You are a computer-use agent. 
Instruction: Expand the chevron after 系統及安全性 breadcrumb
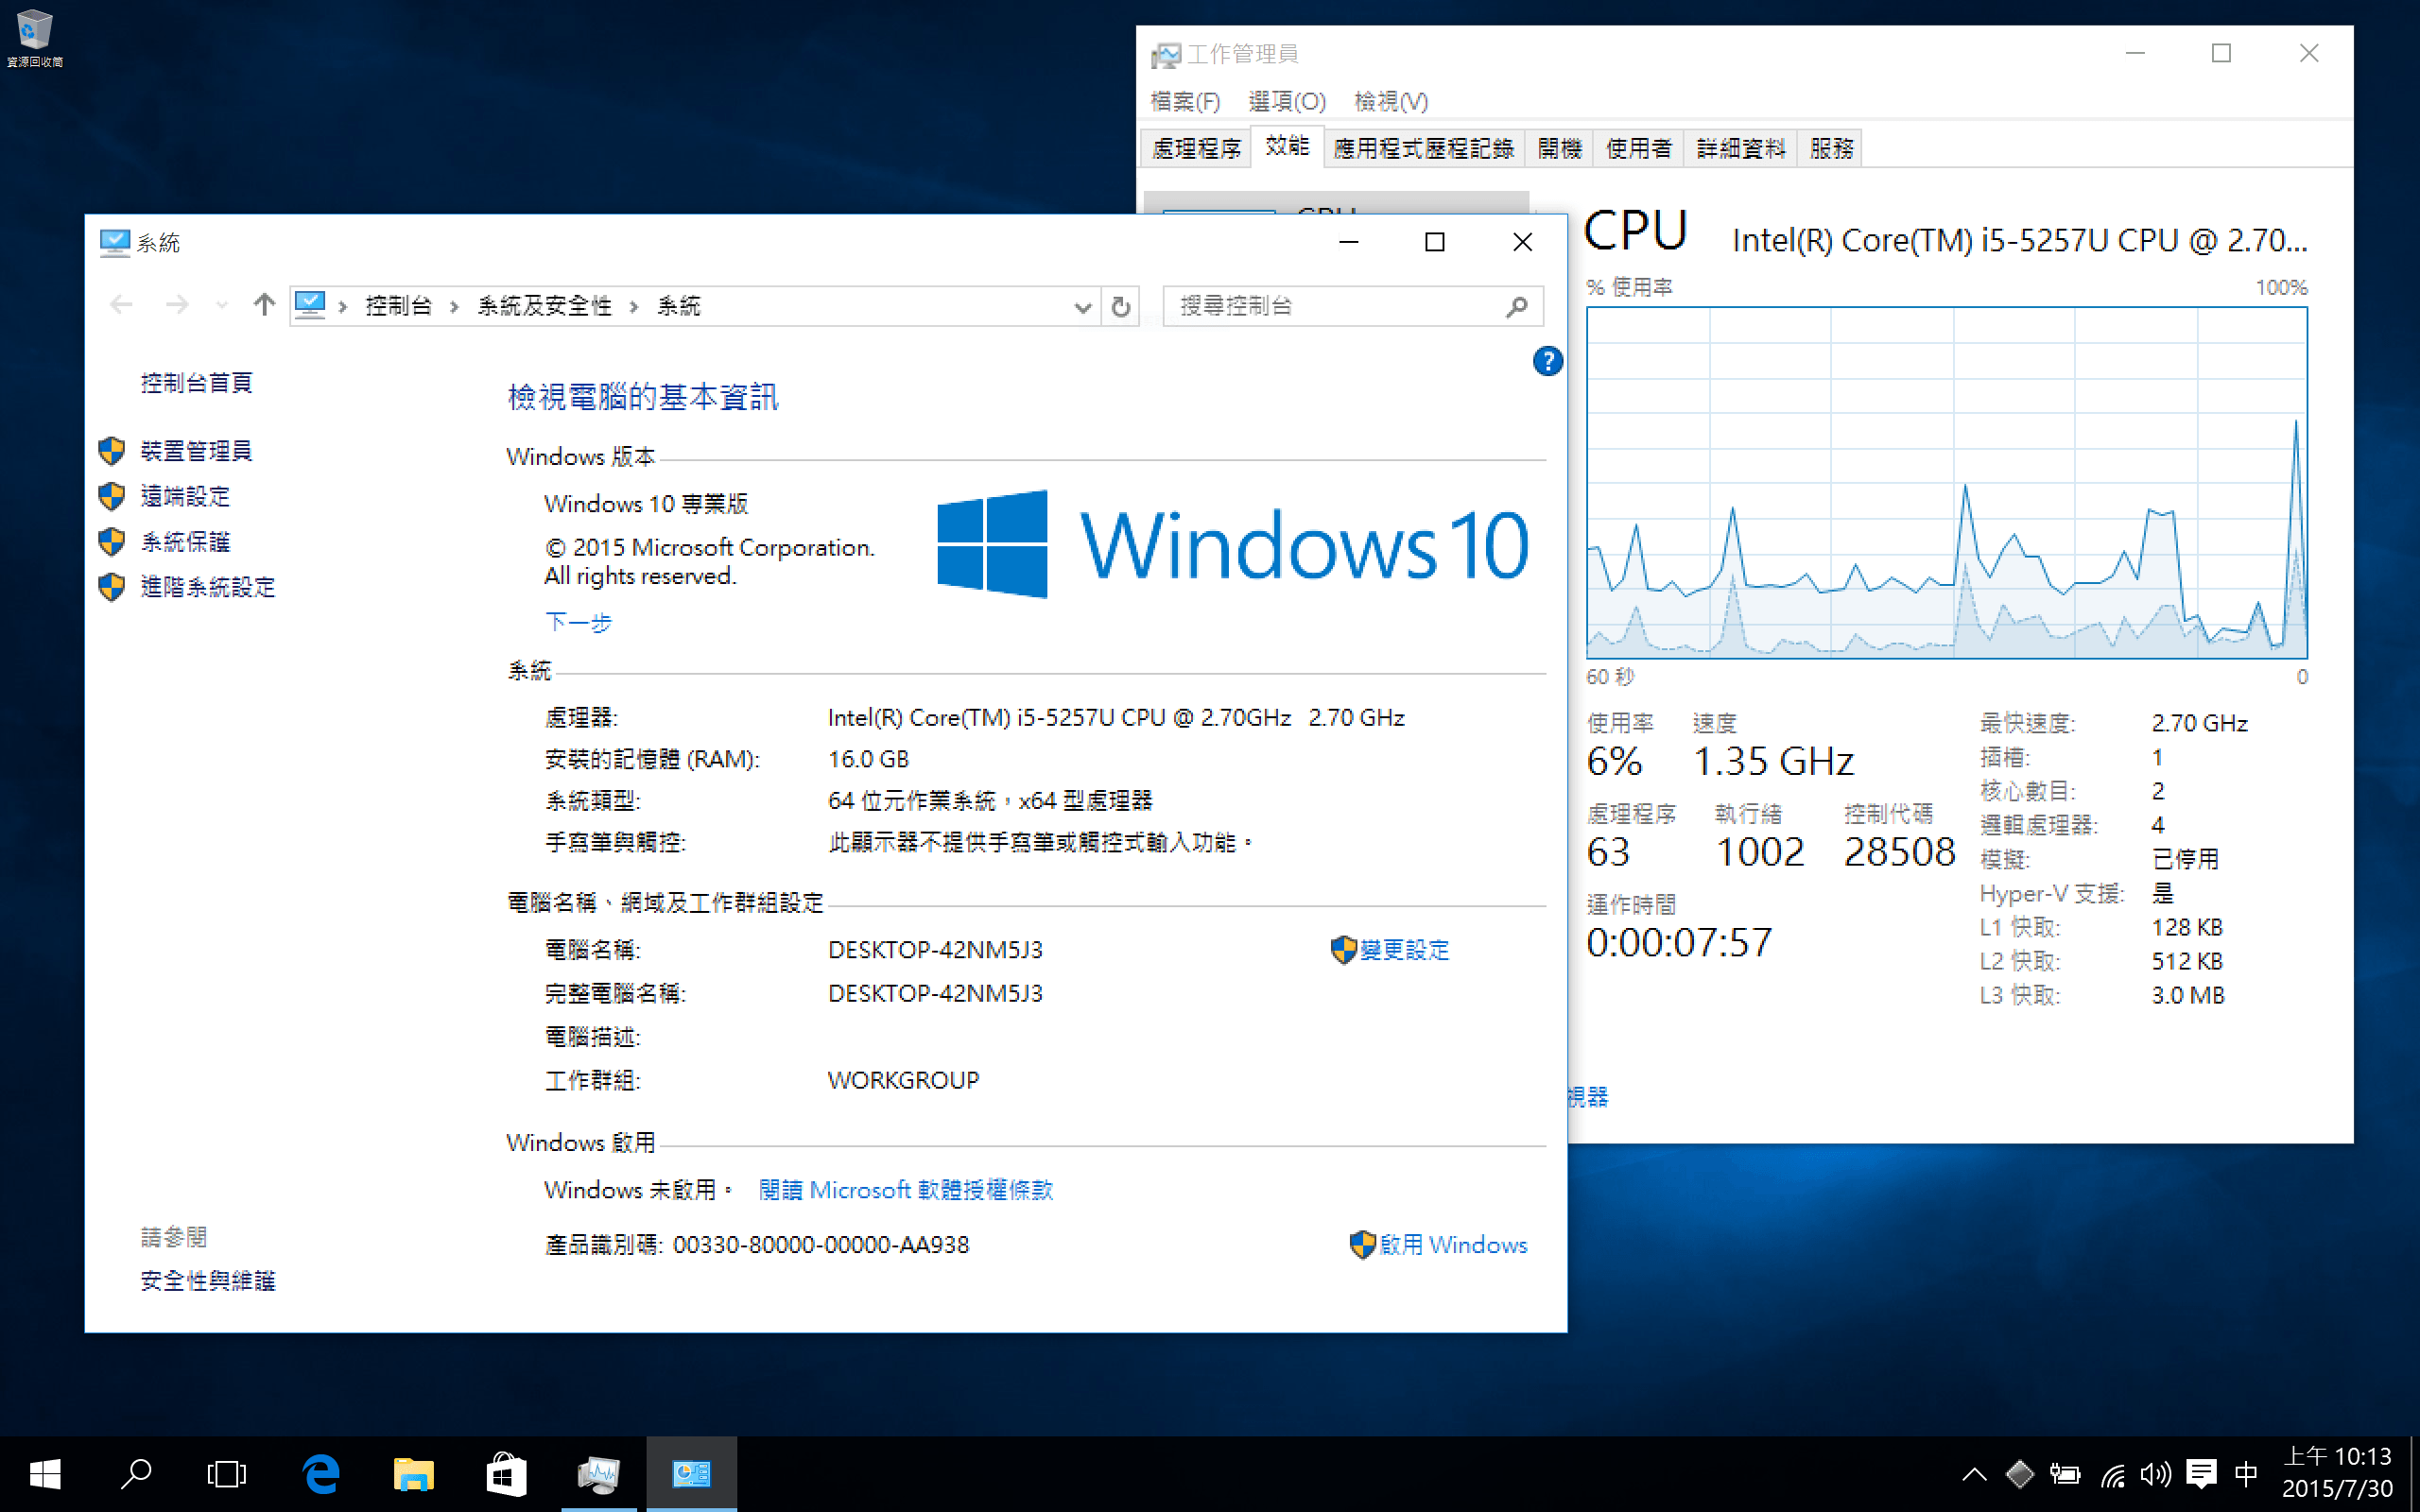(x=634, y=306)
